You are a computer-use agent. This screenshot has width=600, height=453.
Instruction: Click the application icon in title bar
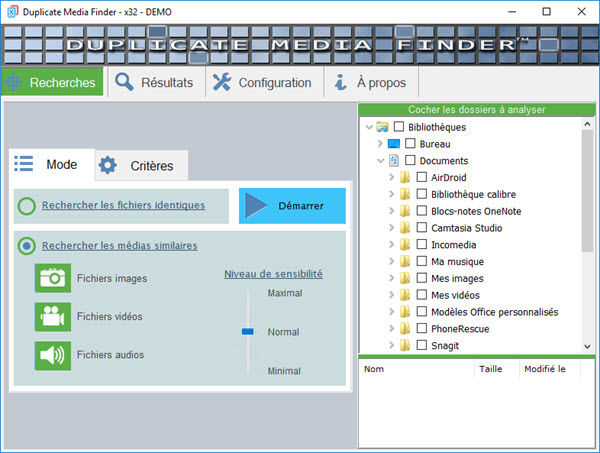click(13, 12)
